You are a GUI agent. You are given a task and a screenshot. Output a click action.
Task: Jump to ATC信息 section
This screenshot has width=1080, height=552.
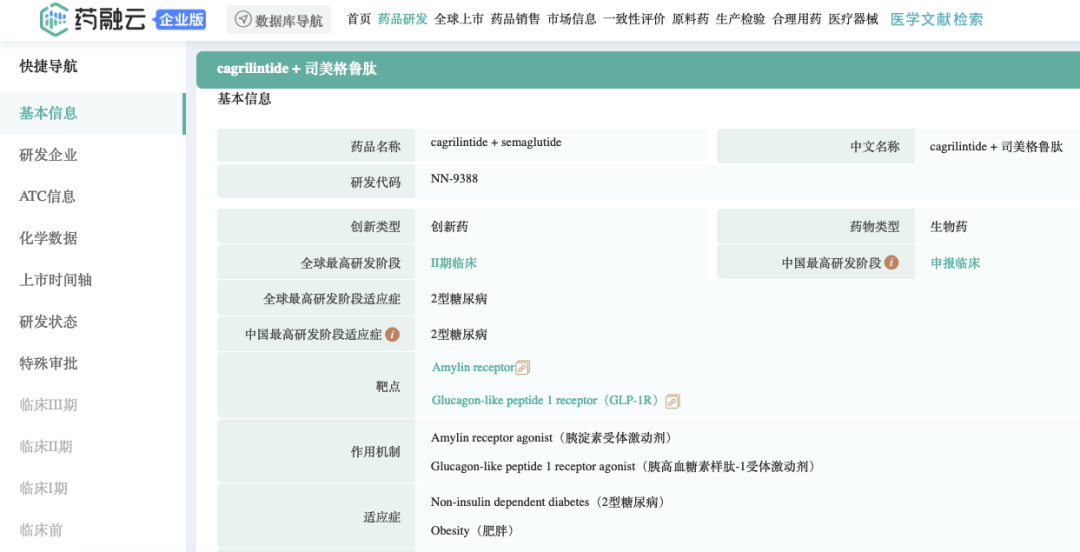[x=48, y=197]
